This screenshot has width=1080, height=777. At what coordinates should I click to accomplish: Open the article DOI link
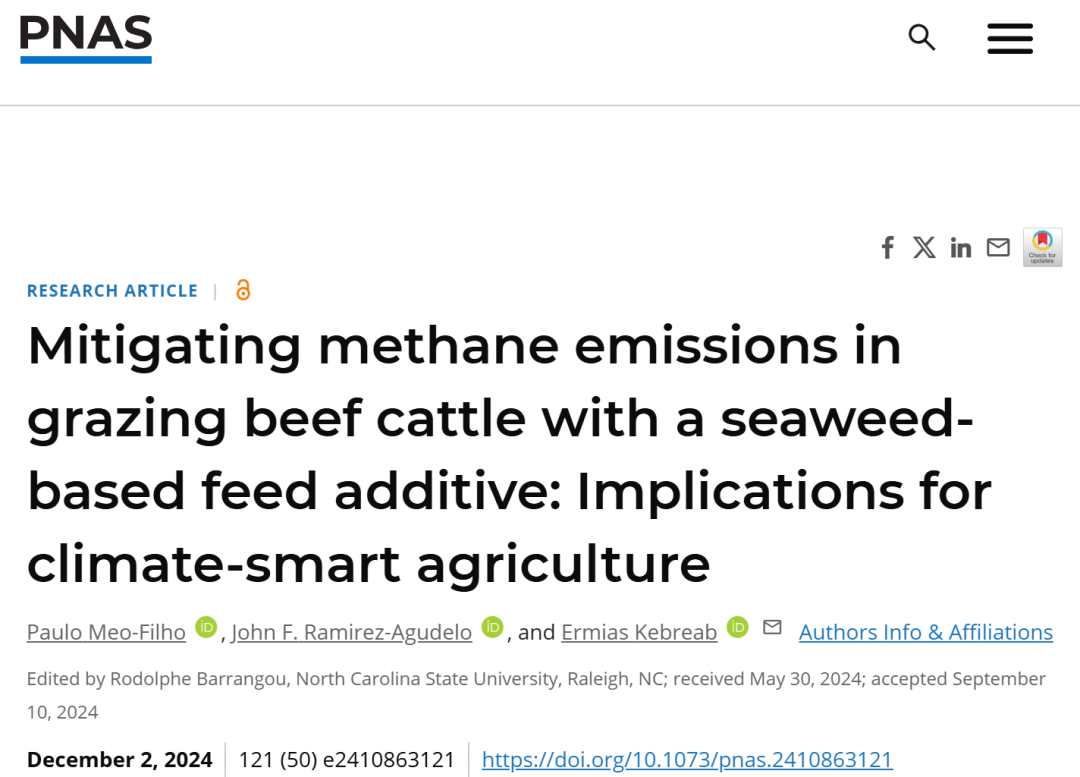click(687, 760)
